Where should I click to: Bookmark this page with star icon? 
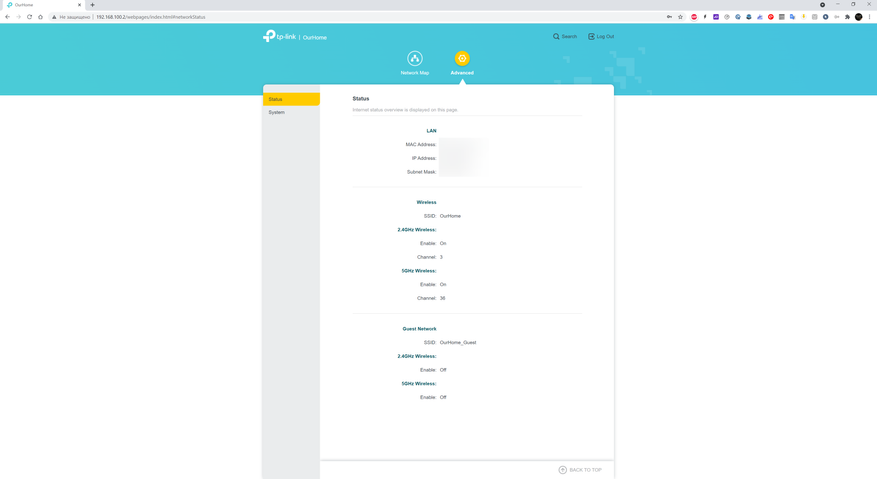[x=681, y=17]
